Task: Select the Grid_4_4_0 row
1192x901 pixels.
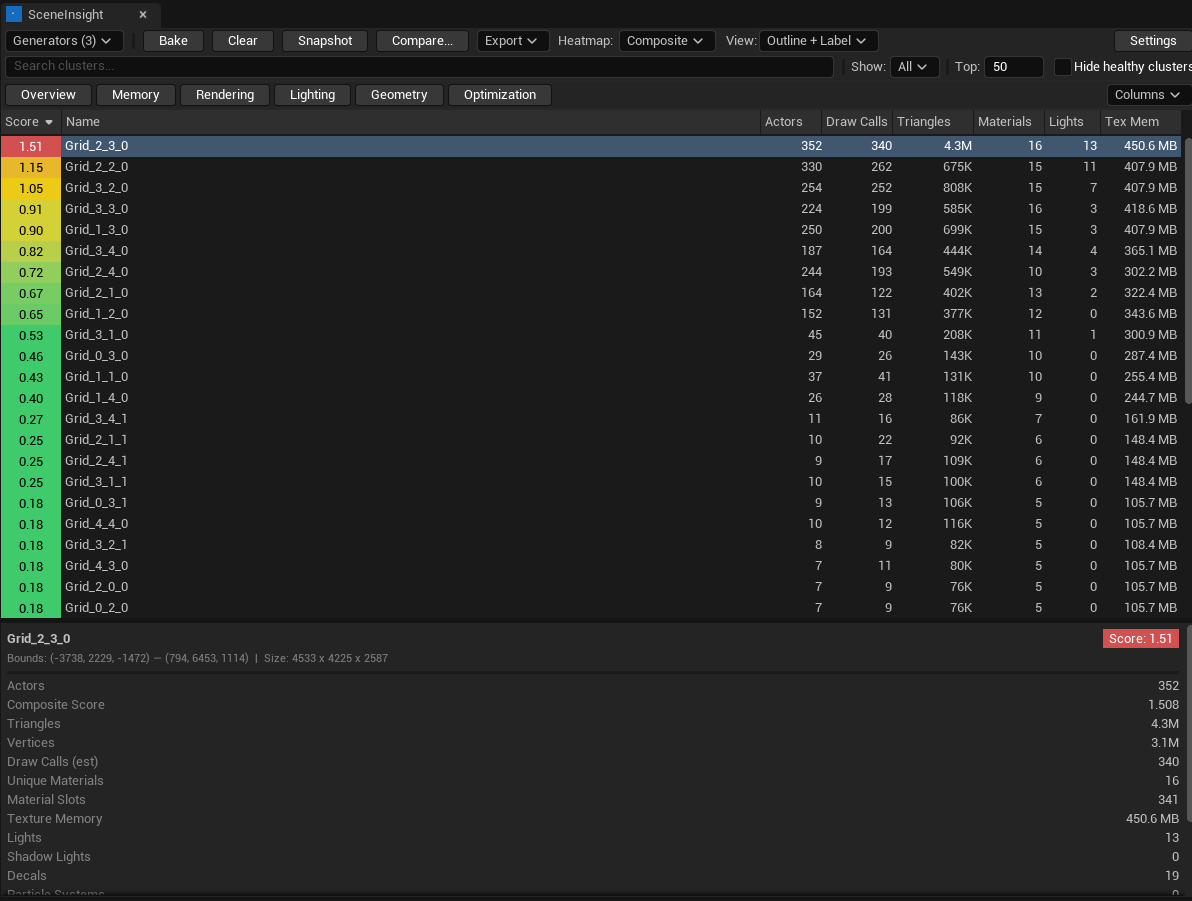Action: (x=591, y=524)
